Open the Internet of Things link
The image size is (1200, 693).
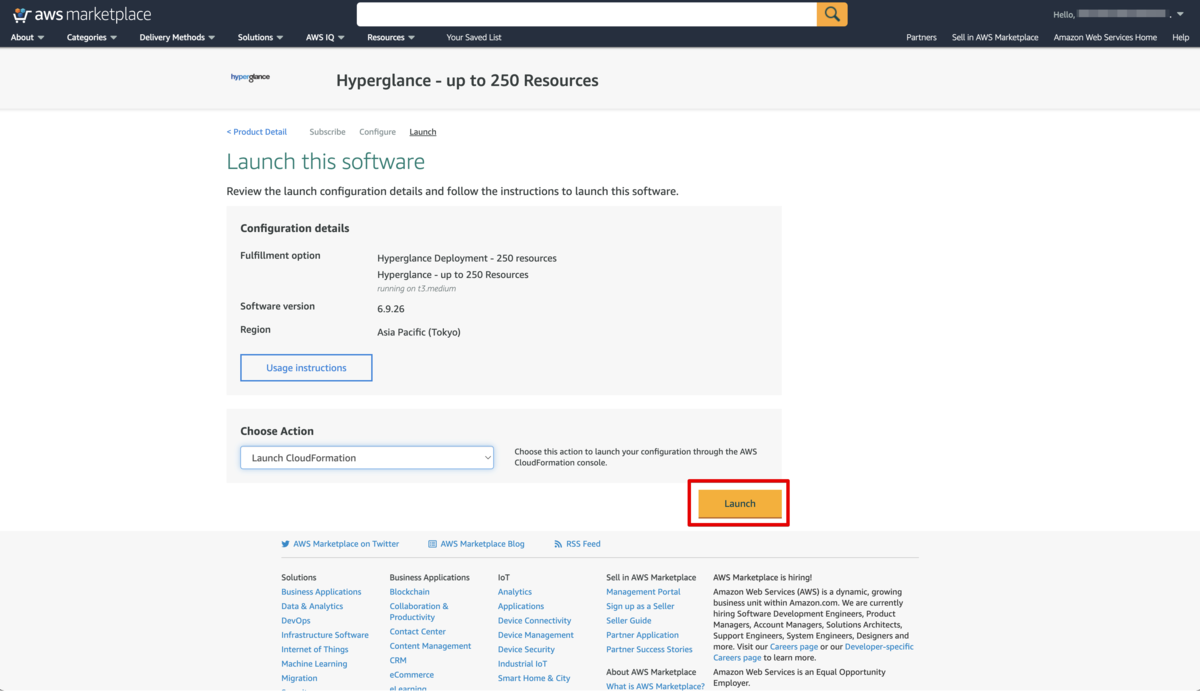[x=315, y=649]
